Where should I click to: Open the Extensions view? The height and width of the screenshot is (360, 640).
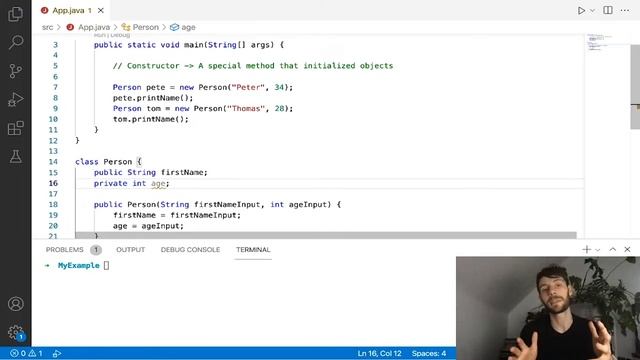click(16, 128)
